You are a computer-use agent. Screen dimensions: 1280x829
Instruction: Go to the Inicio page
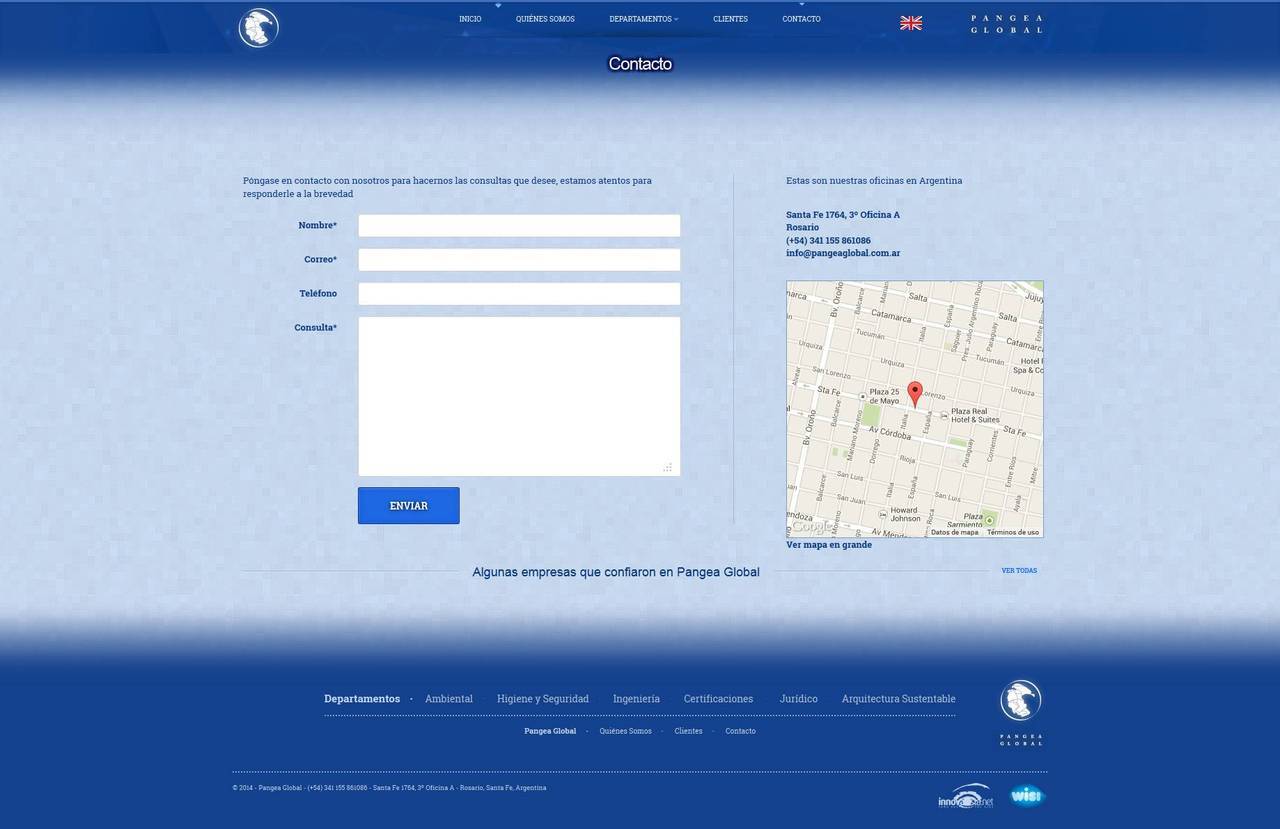pos(470,19)
